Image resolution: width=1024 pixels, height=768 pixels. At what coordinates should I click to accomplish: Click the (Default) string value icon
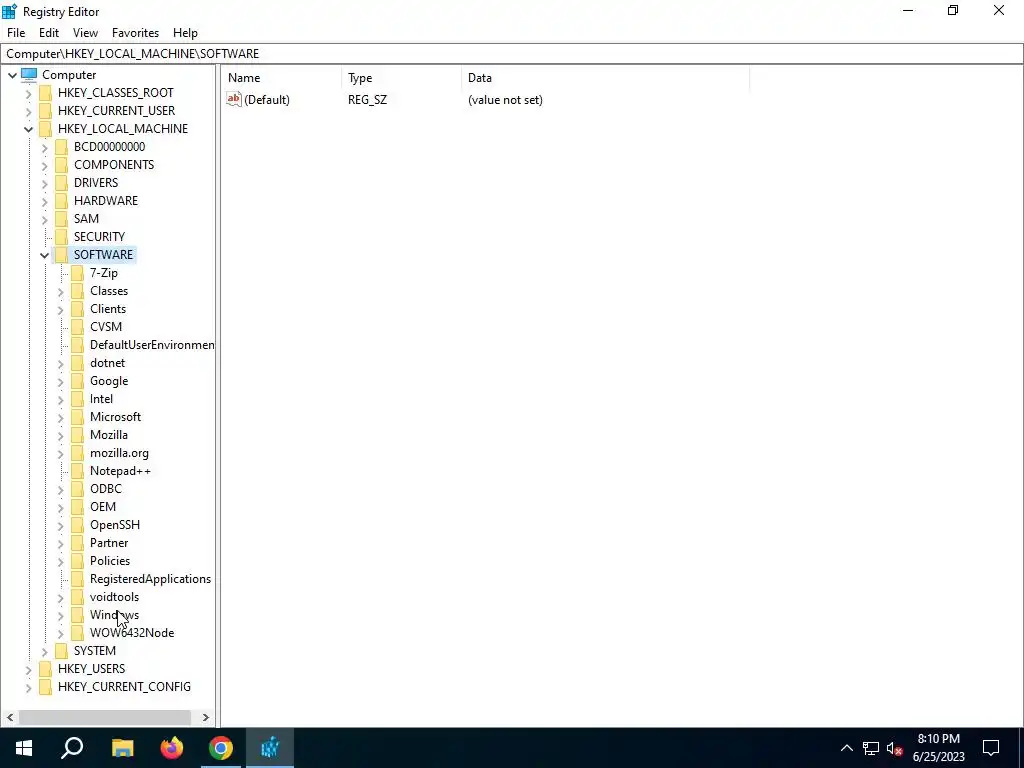pos(234,99)
